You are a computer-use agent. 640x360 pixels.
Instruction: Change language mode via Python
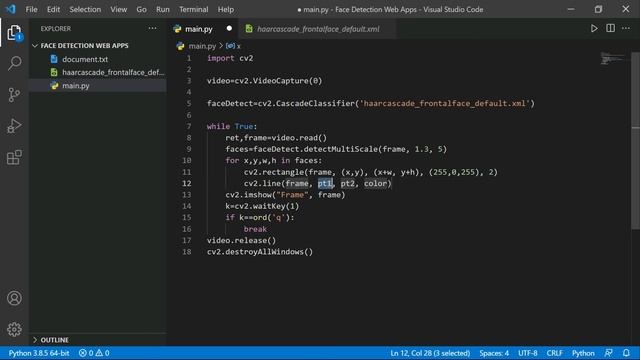[x=583, y=353]
